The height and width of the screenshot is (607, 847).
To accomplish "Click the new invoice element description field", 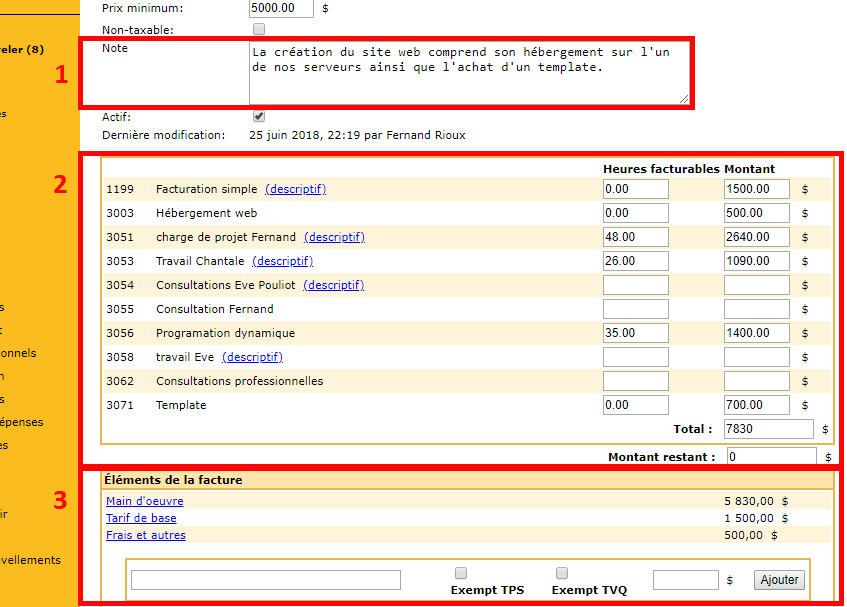I will tap(265, 580).
